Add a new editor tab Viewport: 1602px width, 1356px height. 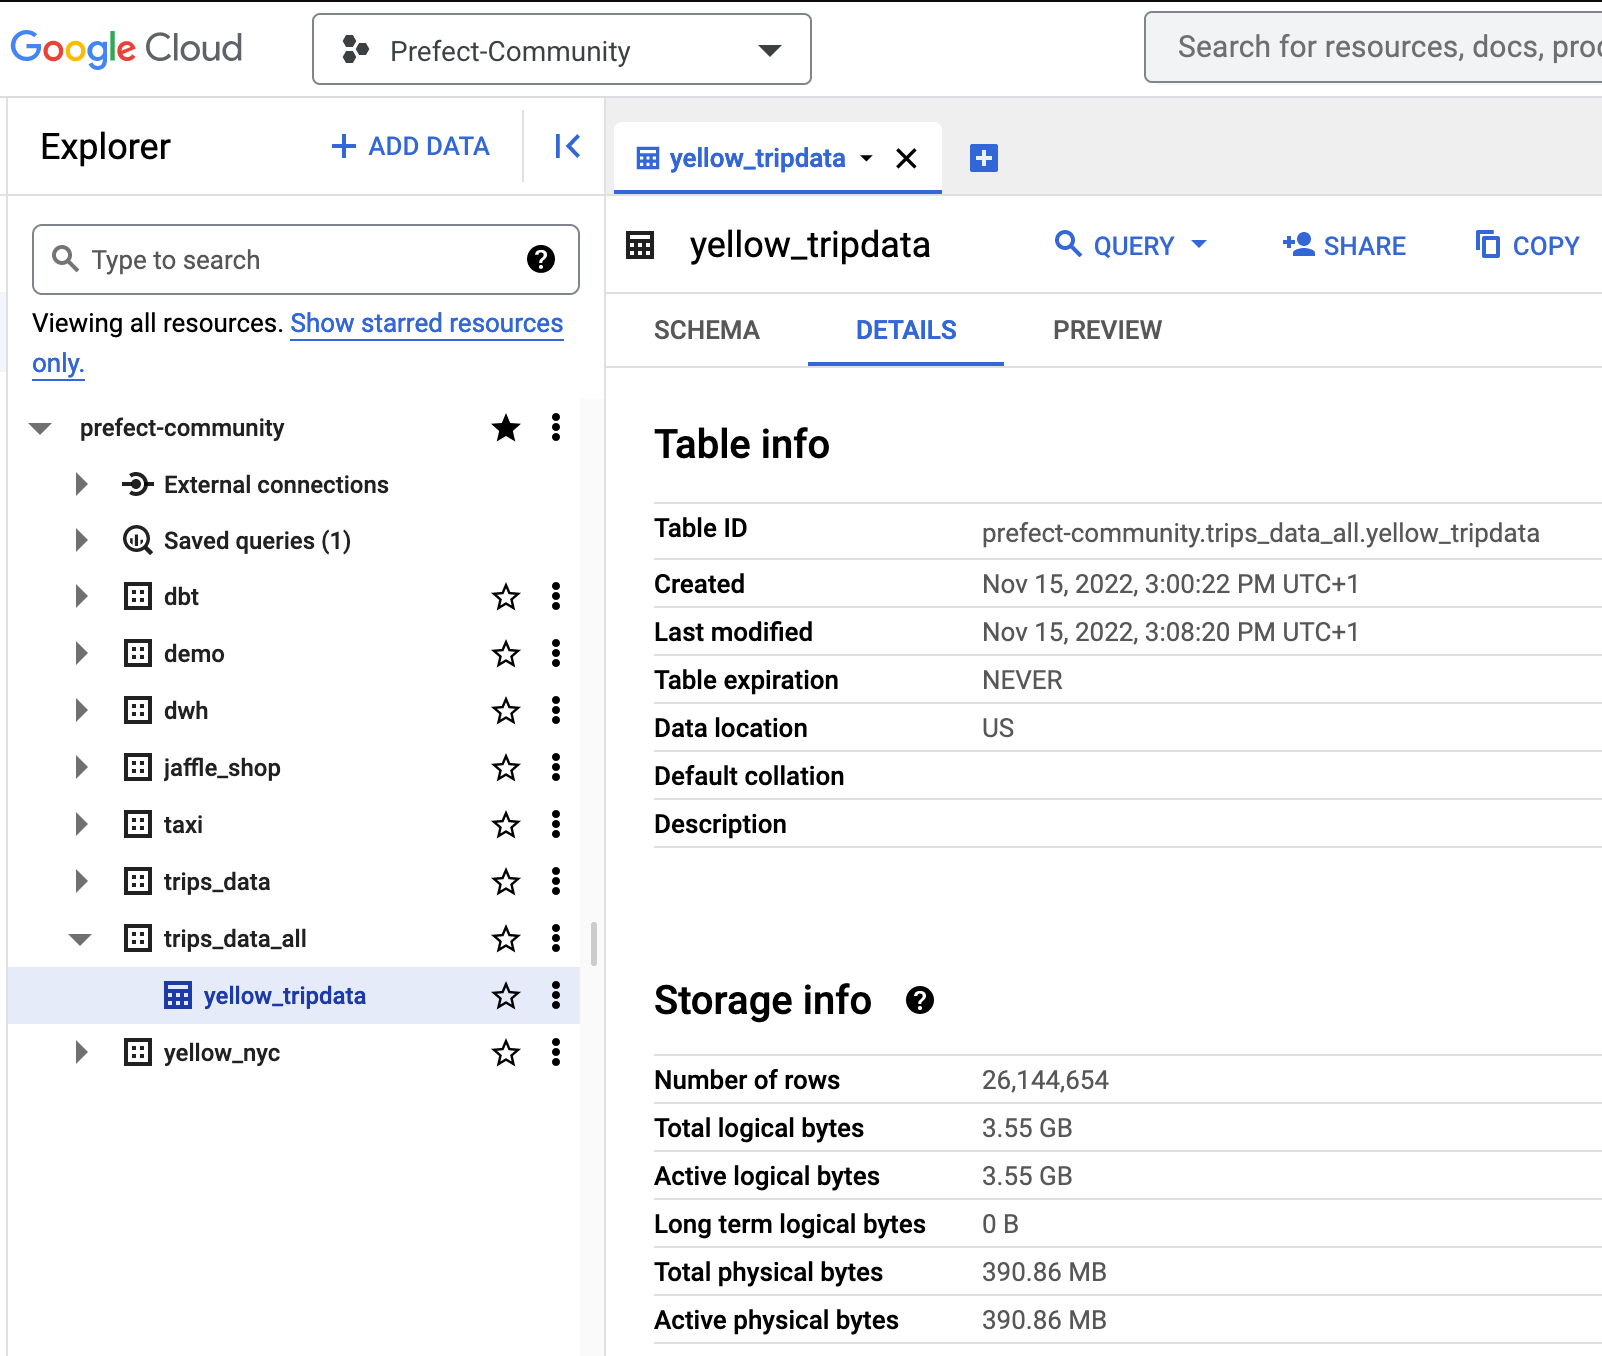(984, 158)
